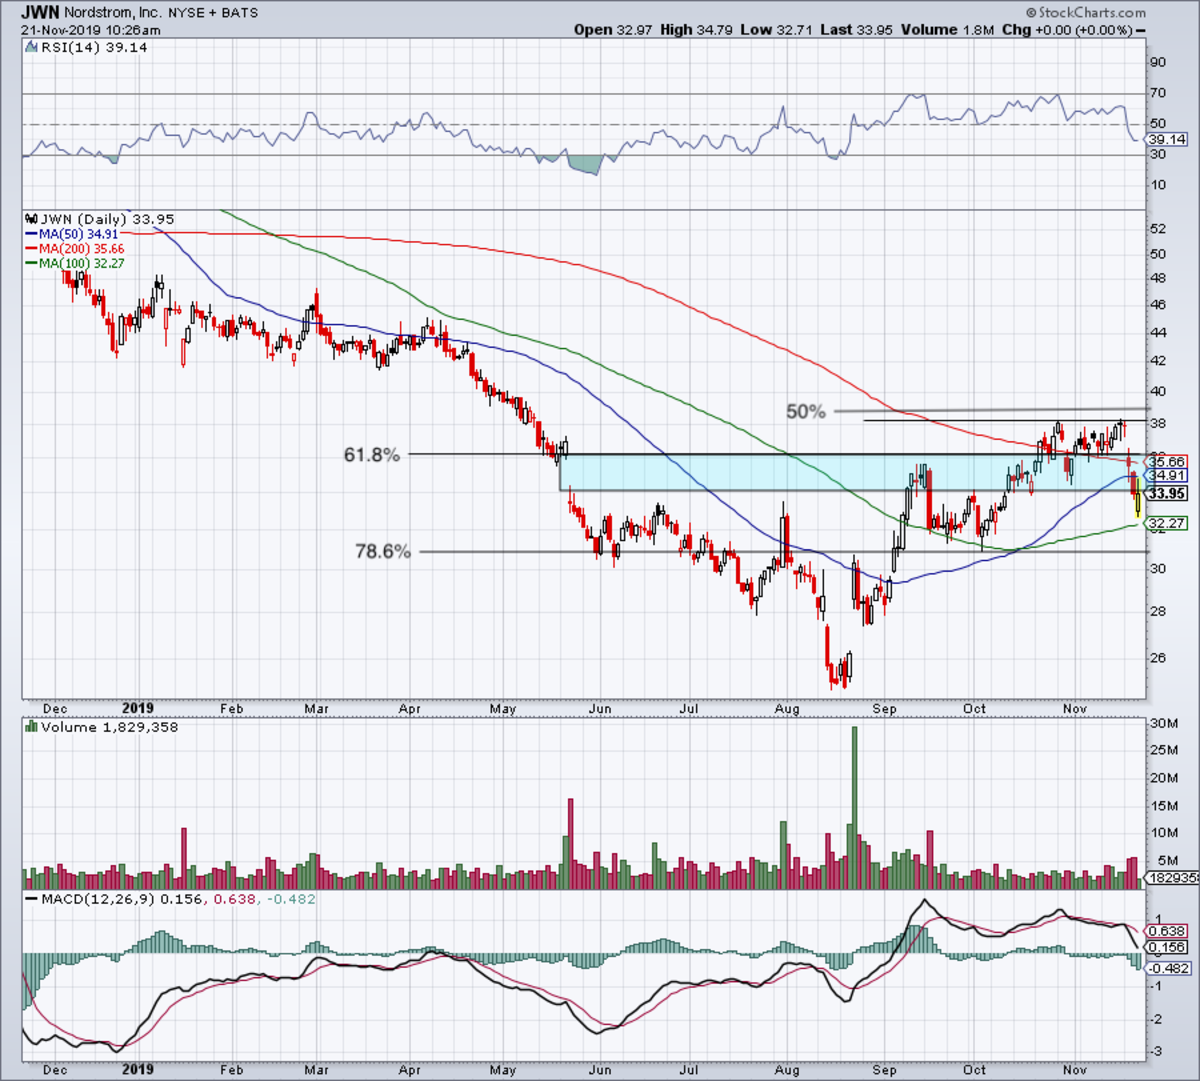Click the 44 label on price axis

[x=1158, y=332]
